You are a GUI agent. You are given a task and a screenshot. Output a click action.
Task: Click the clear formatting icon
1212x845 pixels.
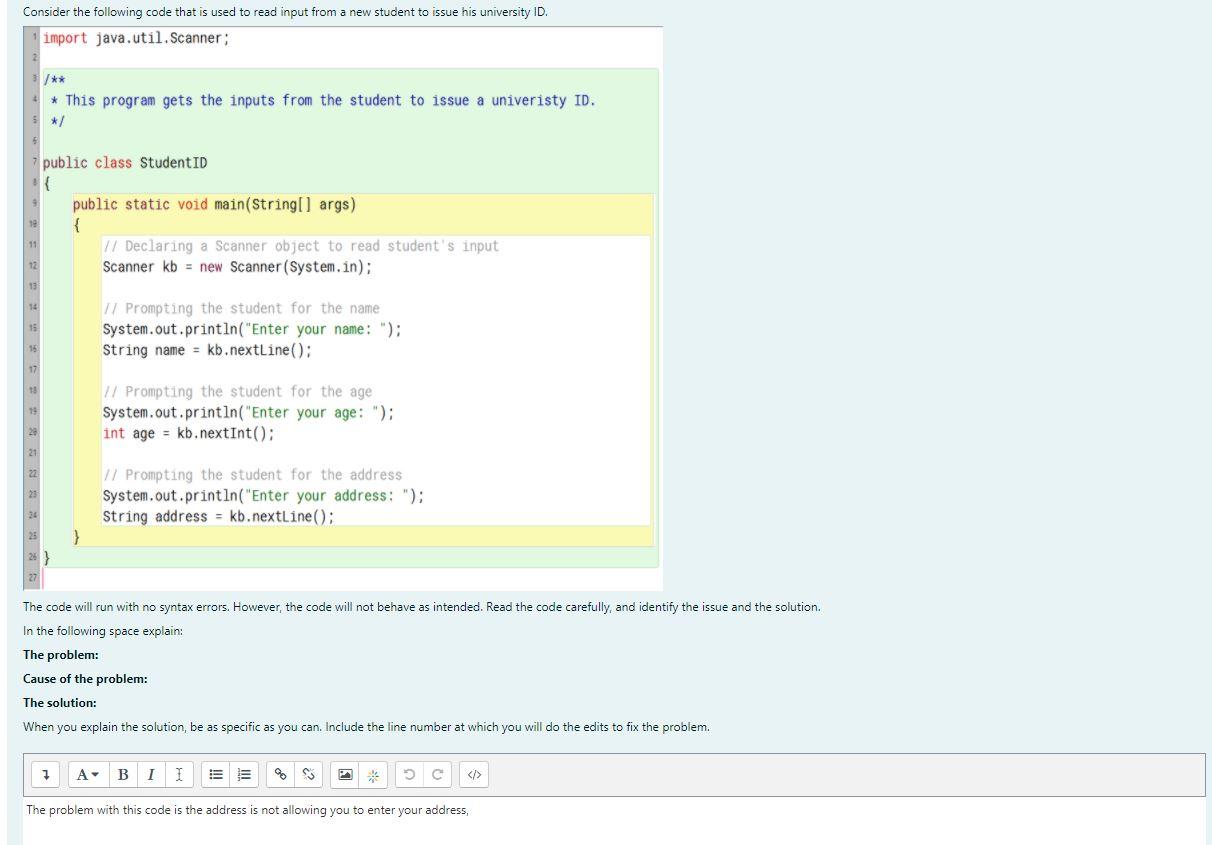tap(177, 775)
